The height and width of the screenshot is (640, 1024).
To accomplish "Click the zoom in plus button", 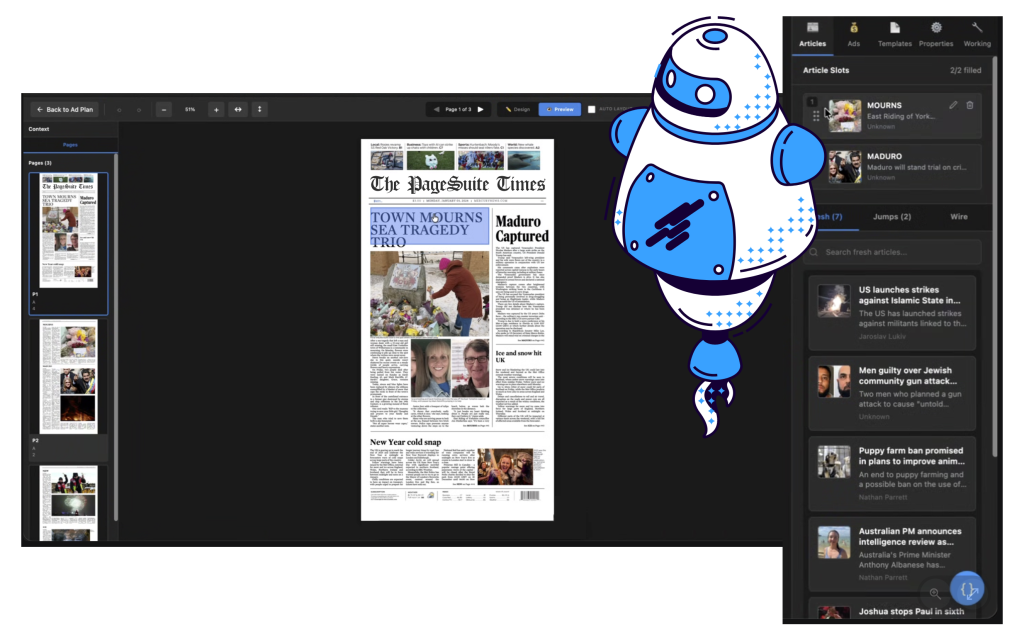I will pos(216,109).
